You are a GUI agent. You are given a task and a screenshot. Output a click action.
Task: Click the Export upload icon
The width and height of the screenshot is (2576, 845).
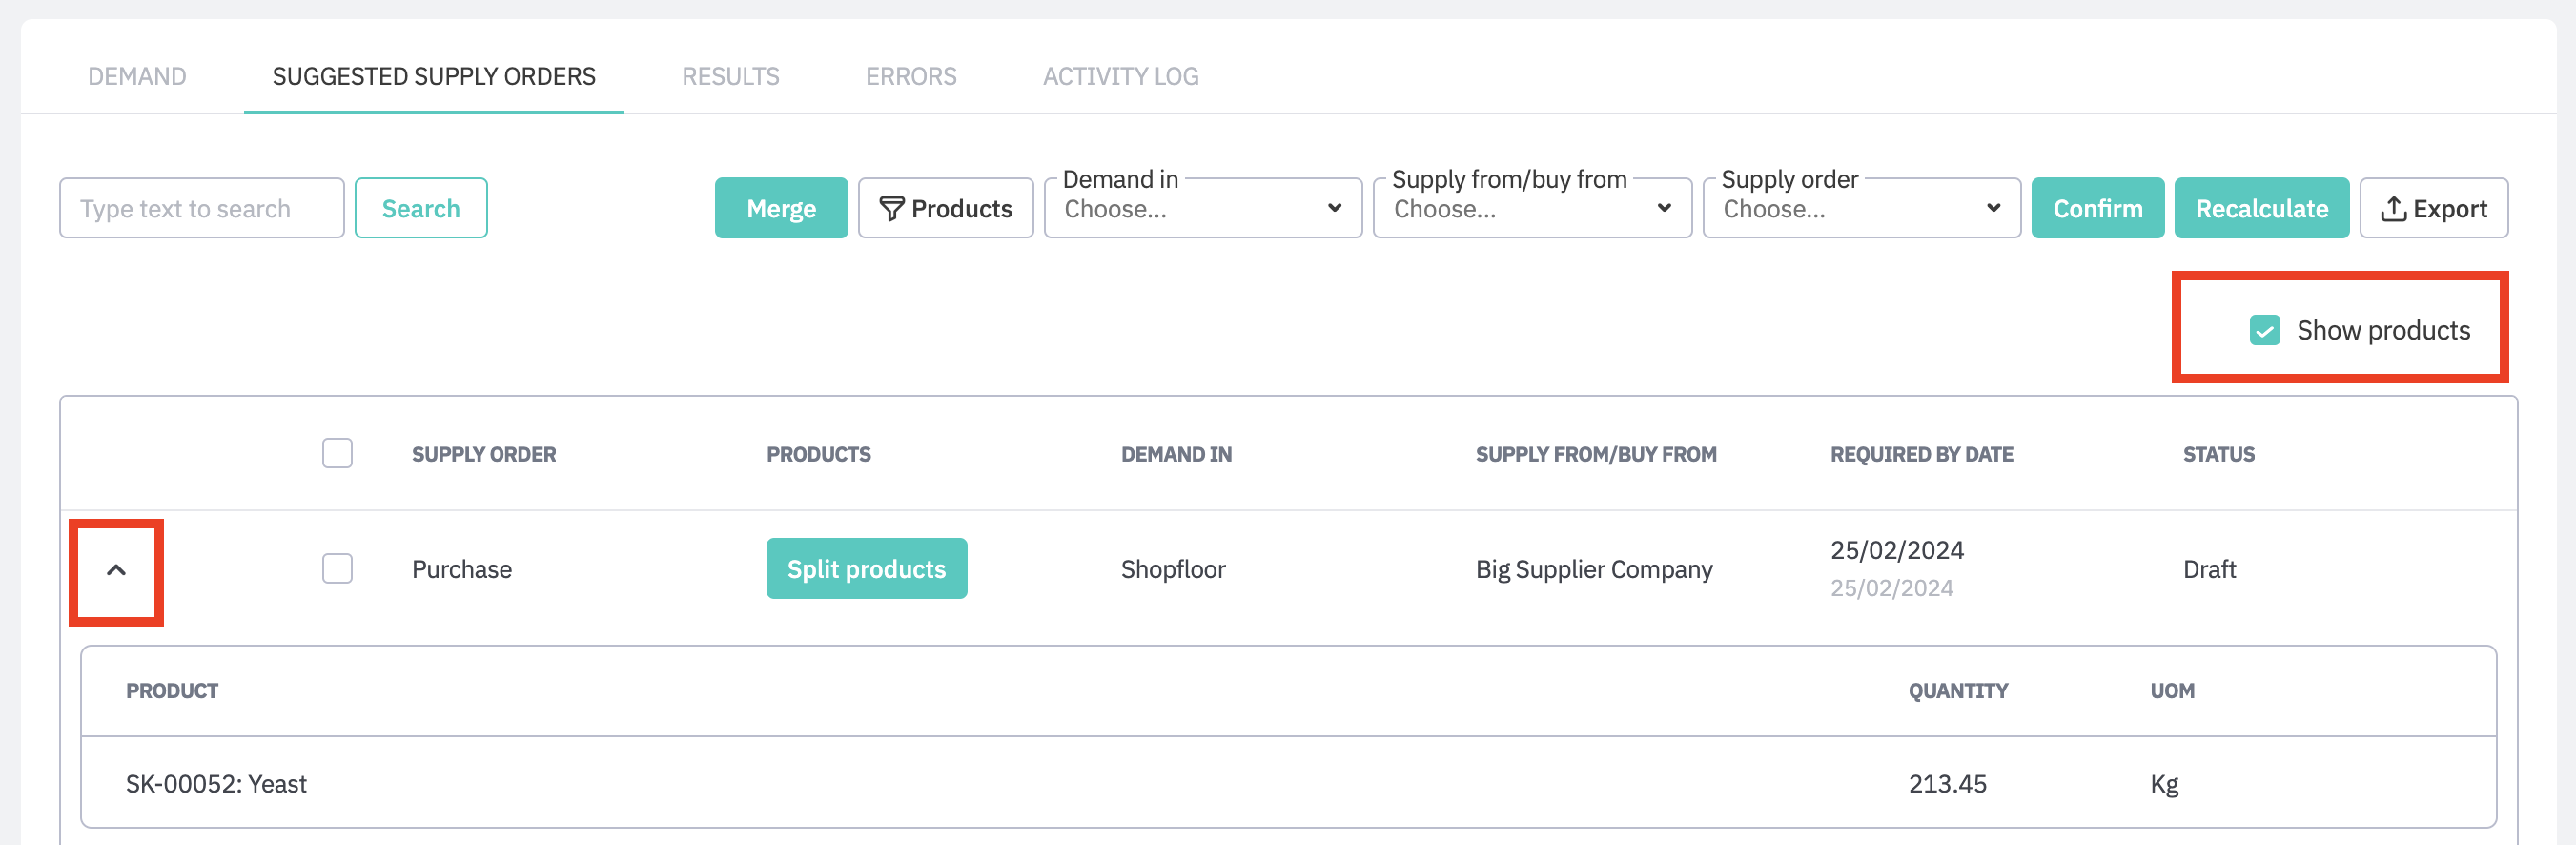click(x=2393, y=209)
